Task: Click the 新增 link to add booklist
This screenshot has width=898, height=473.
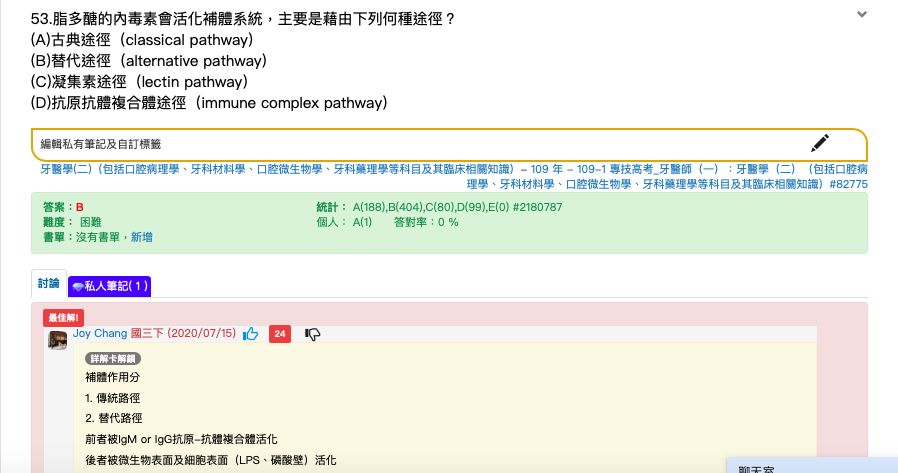Action: 140,237
